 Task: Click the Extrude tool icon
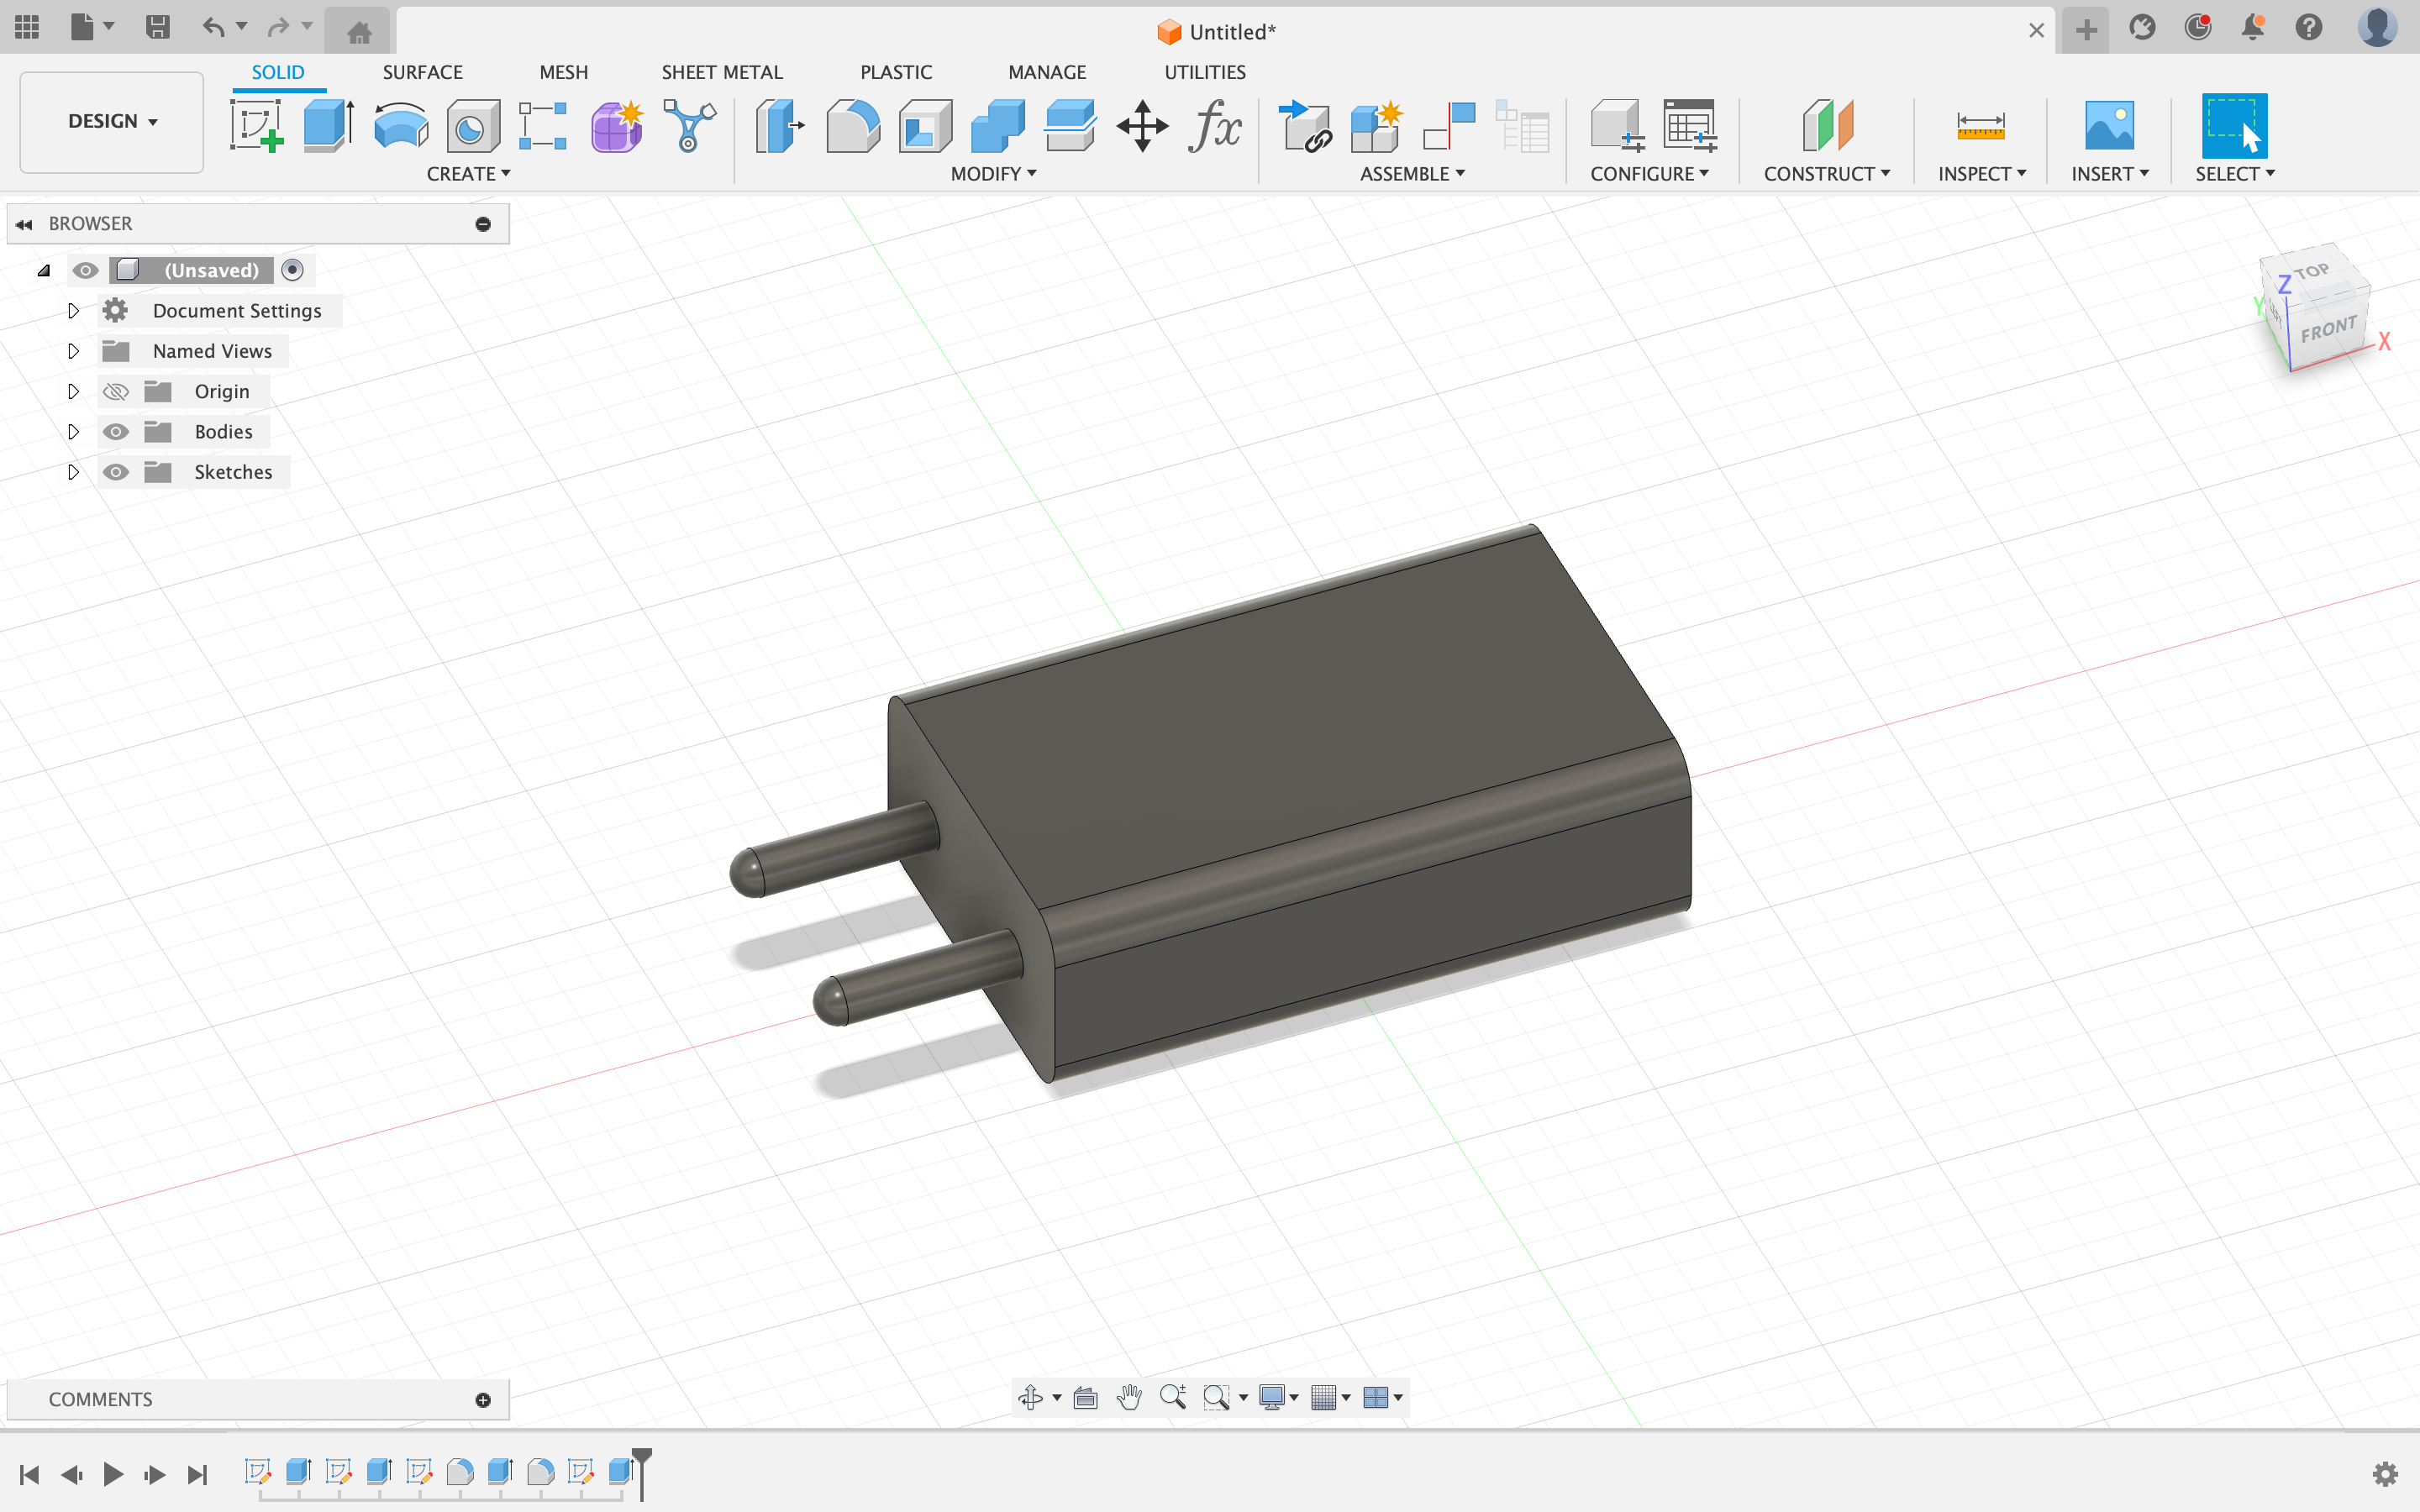[328, 126]
